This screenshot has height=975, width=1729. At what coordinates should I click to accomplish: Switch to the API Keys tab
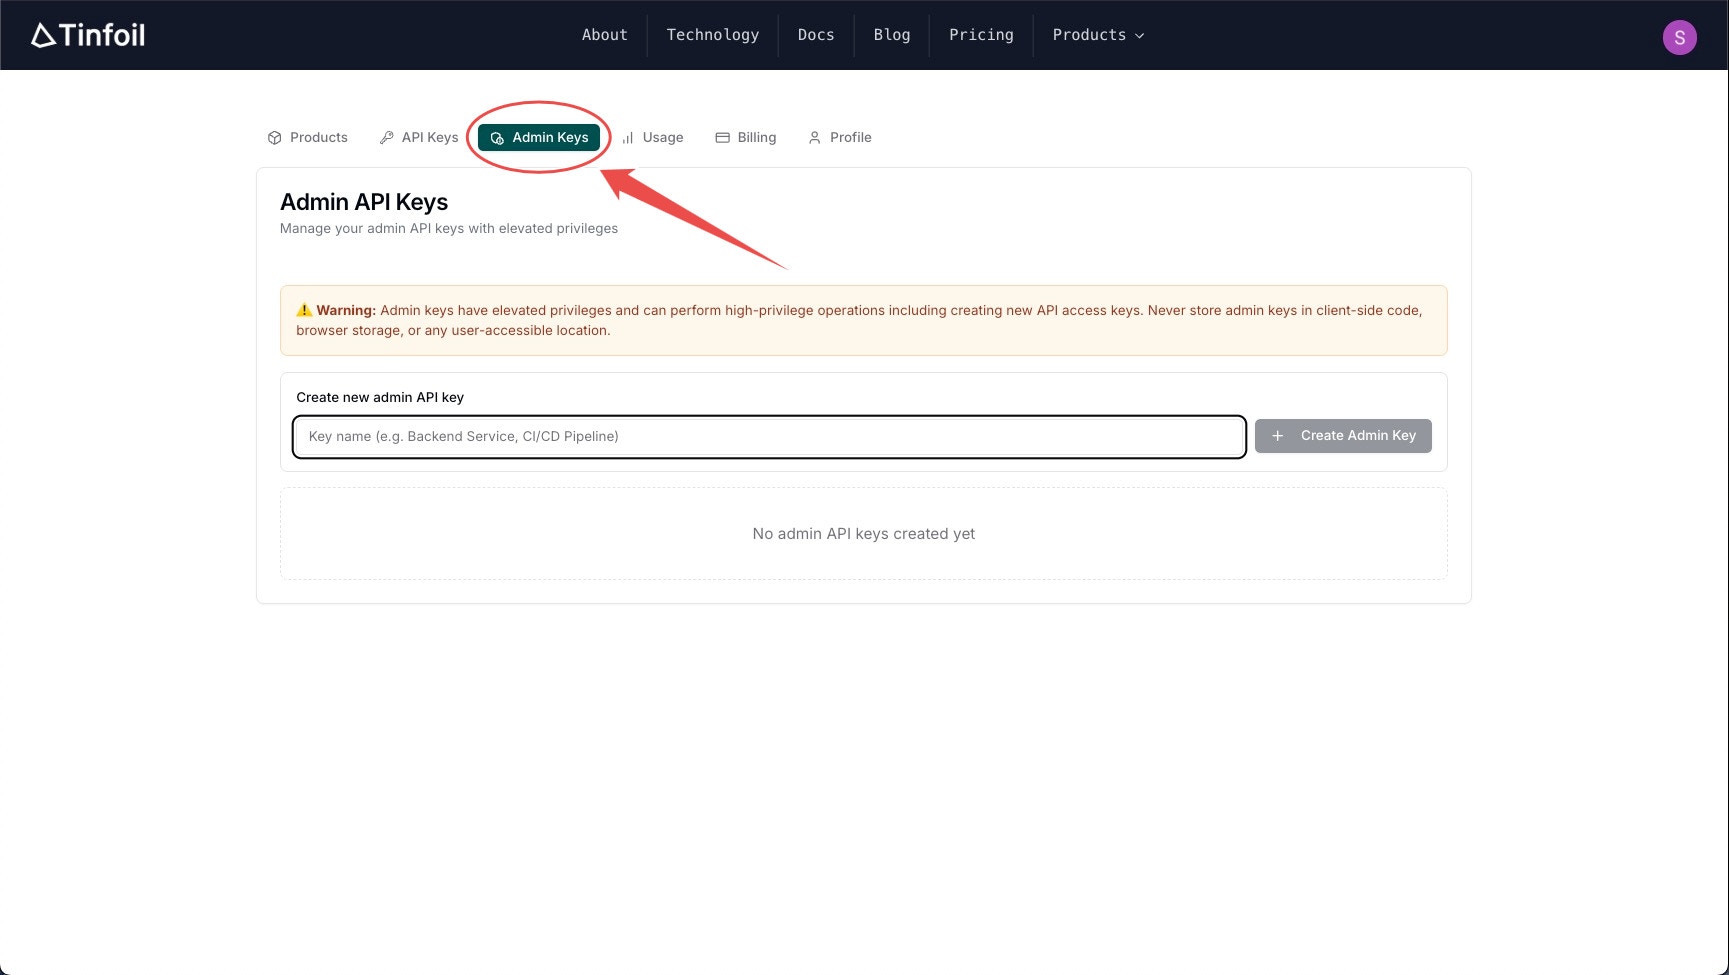coord(419,138)
